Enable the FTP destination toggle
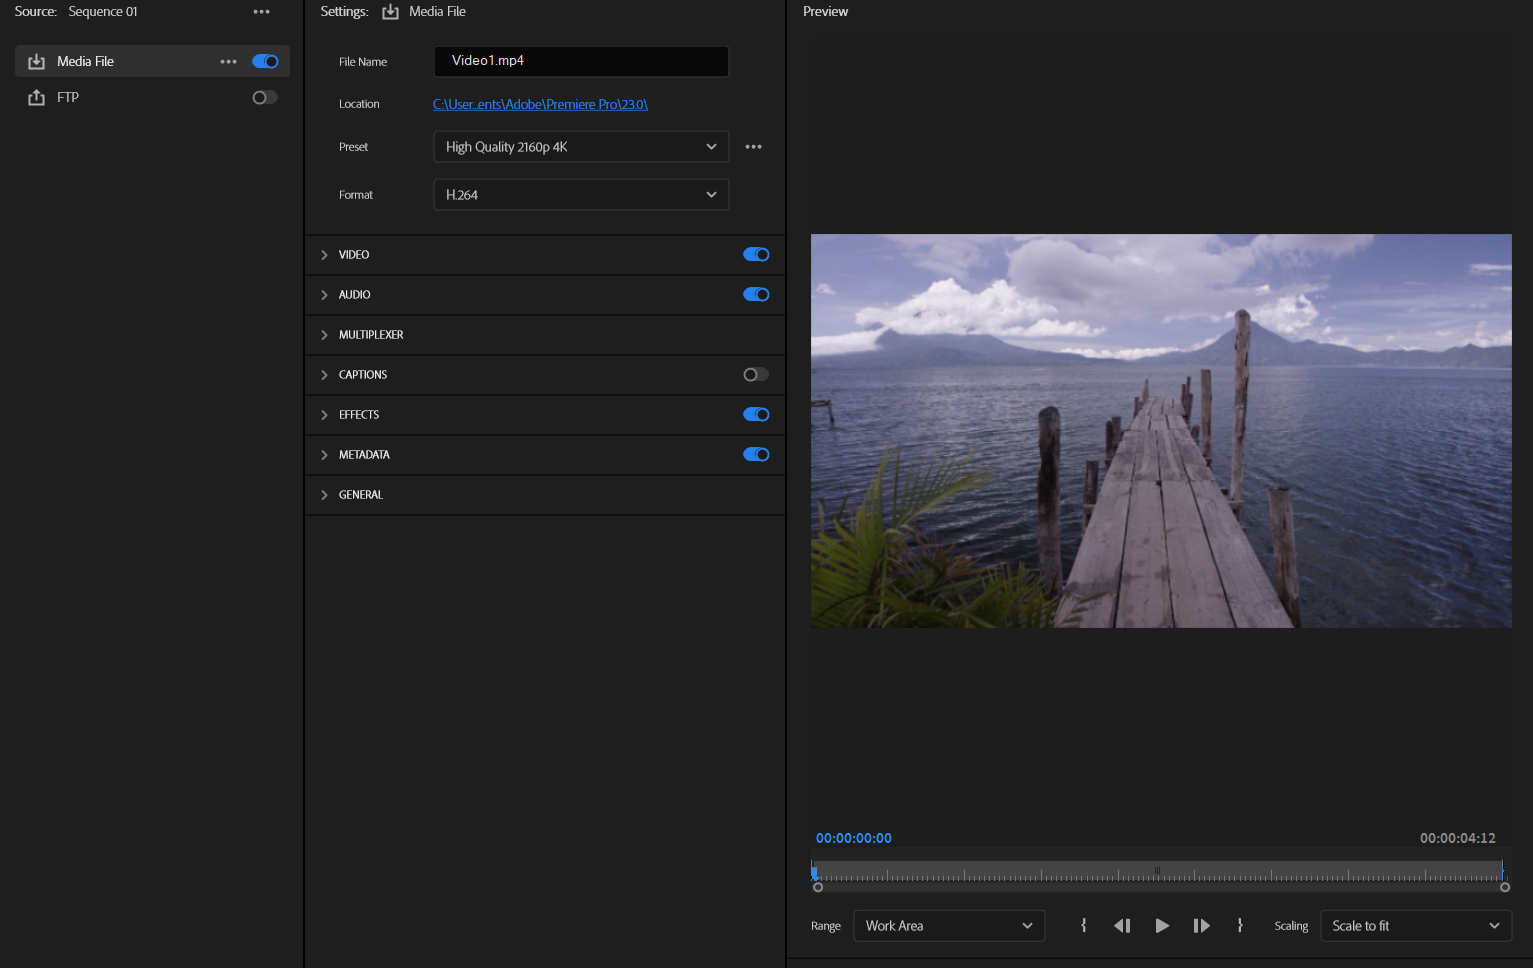 coord(265,98)
